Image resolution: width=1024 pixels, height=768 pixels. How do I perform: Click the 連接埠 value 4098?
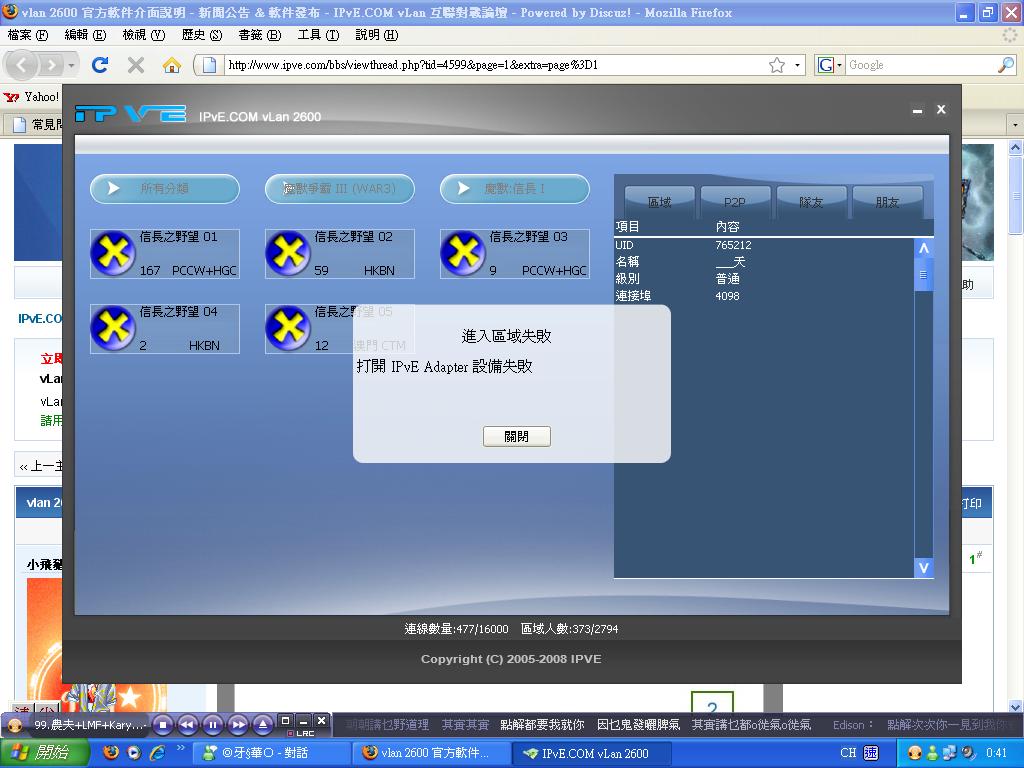tap(727, 296)
